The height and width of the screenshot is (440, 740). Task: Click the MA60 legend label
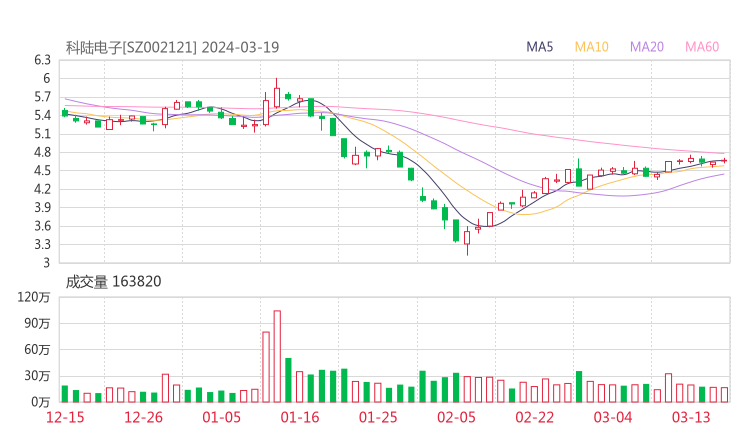tap(702, 47)
